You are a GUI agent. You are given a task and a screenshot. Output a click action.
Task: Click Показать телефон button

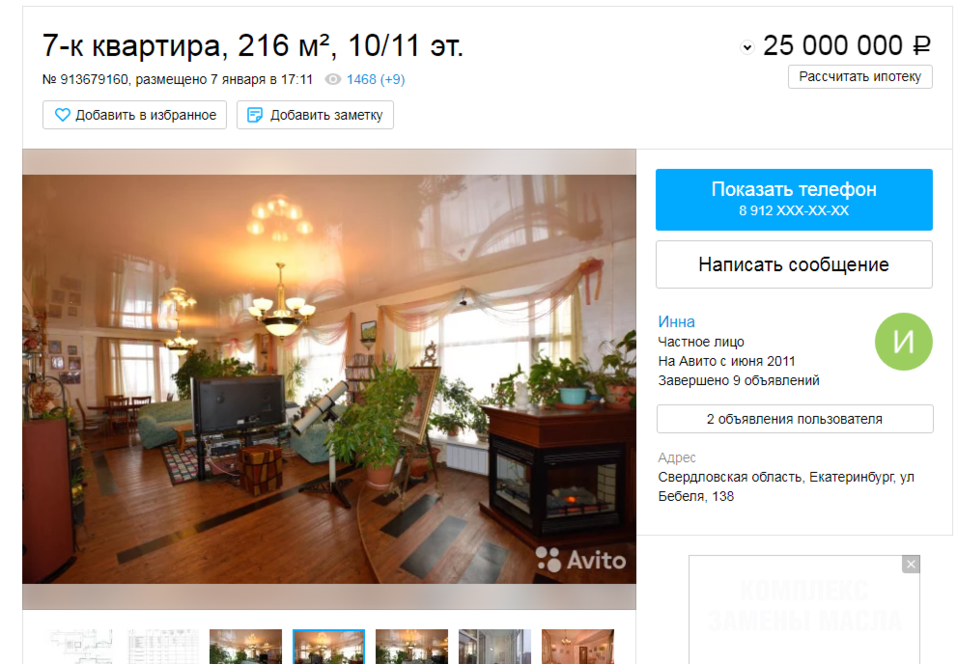tap(794, 200)
